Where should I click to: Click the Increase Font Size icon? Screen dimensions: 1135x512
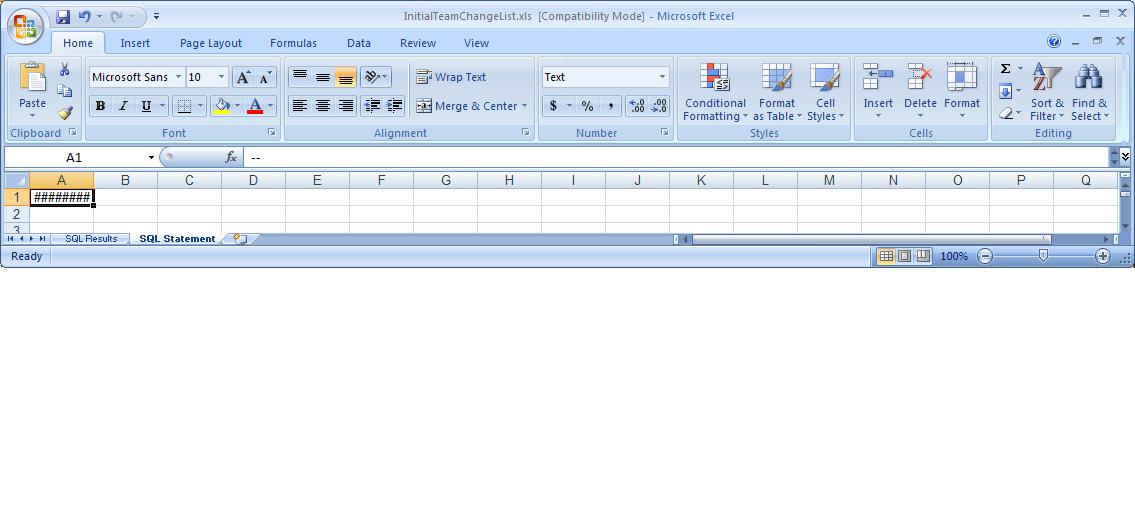point(243,77)
